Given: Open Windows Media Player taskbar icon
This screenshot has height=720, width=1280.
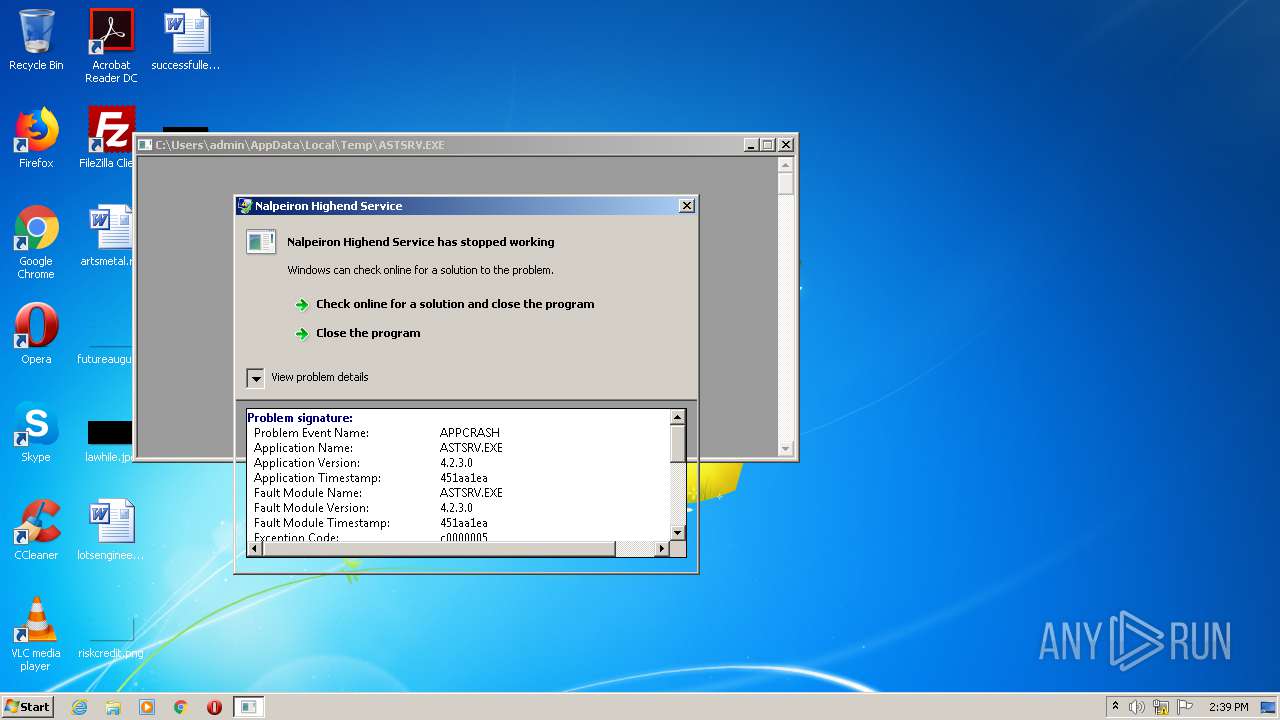Looking at the screenshot, I should click(147, 707).
